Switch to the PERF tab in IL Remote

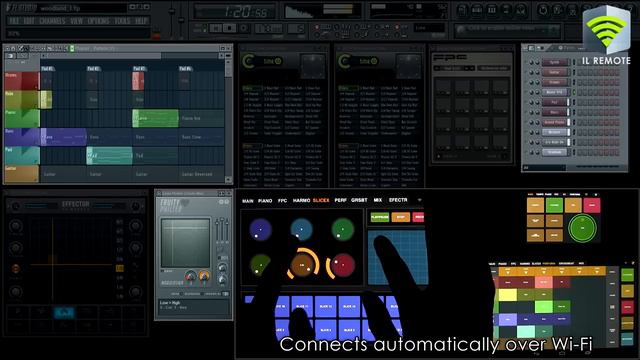tap(340, 200)
